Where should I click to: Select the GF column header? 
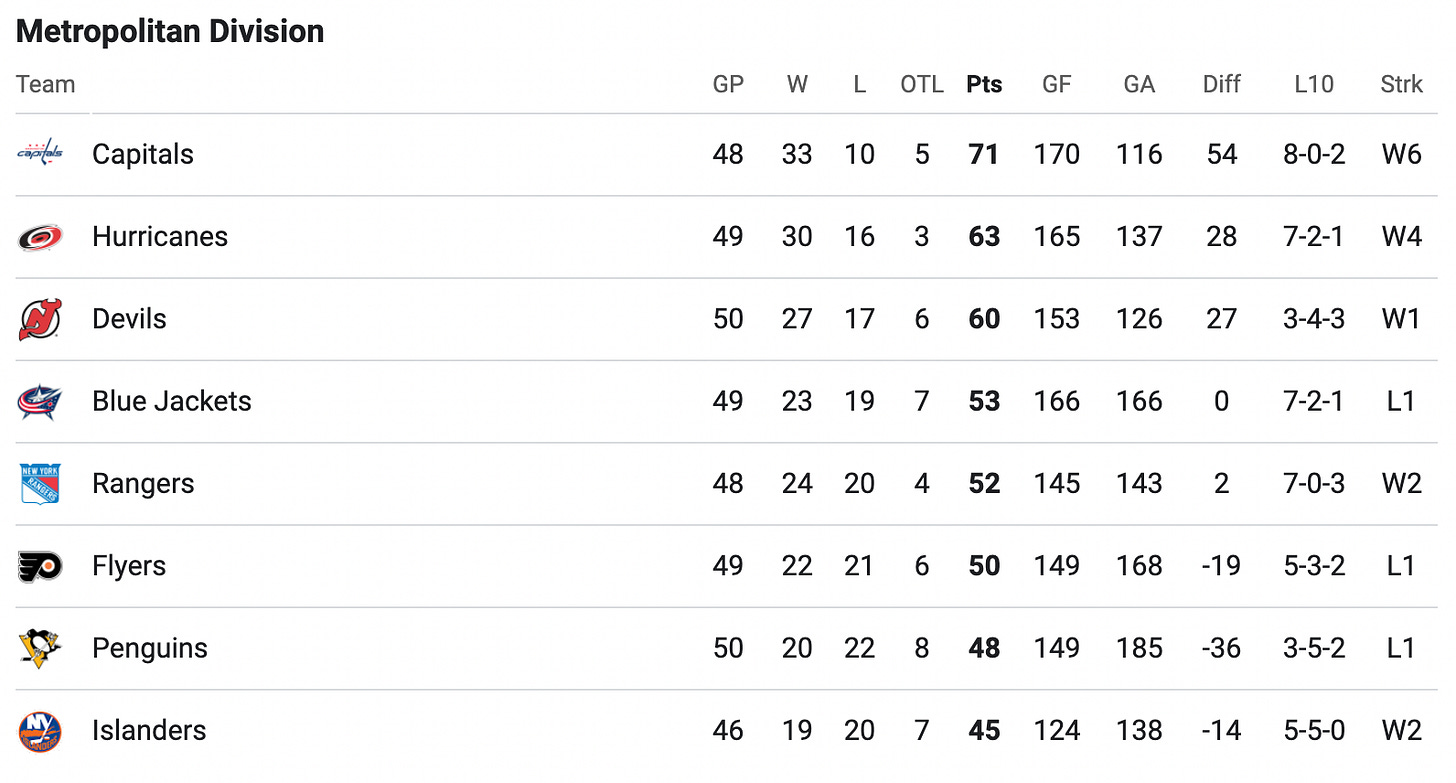(1056, 85)
